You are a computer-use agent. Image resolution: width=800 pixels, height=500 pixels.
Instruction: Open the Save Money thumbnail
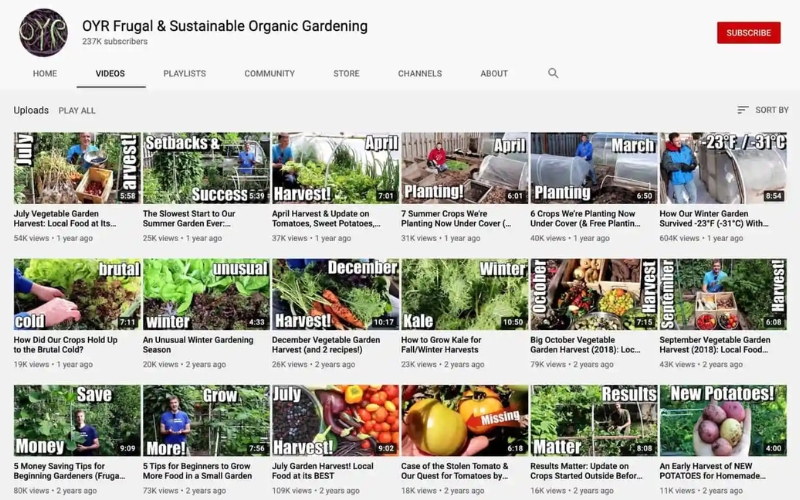pos(77,420)
